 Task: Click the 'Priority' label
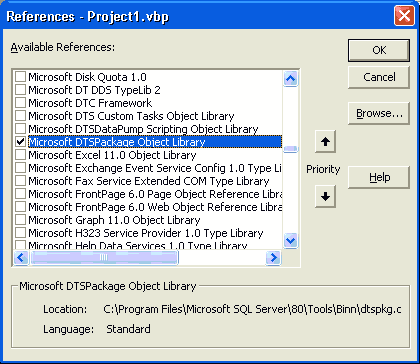[323, 169]
